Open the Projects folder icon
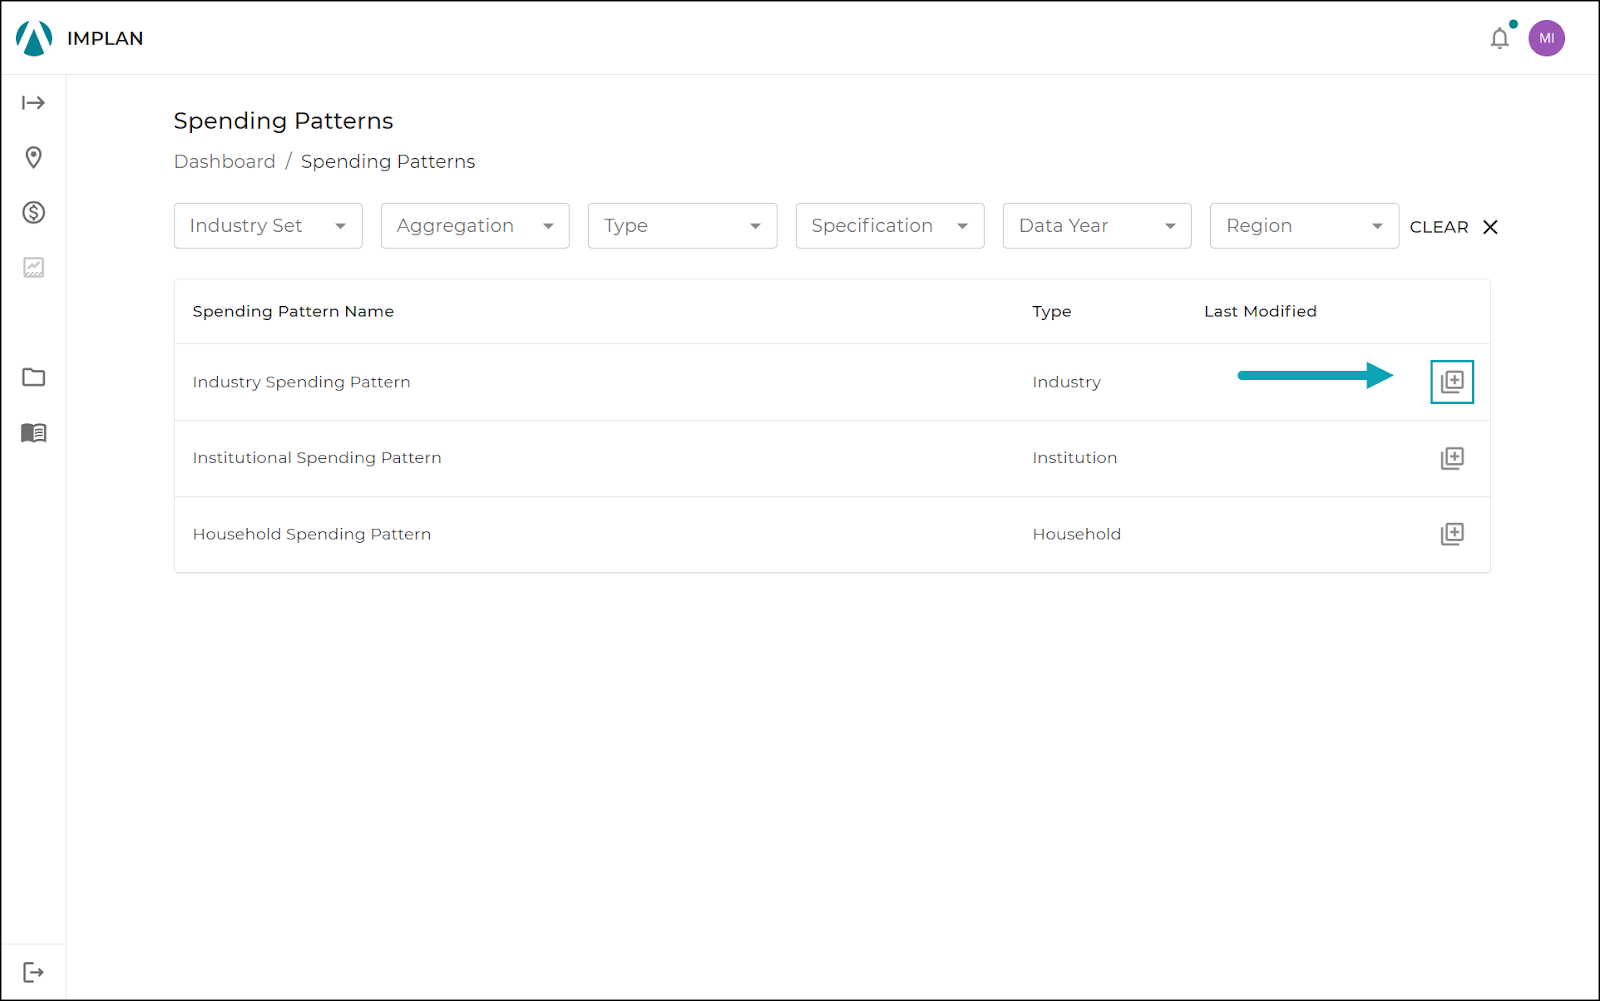Screen dimensions: 1600x1001 [33, 377]
